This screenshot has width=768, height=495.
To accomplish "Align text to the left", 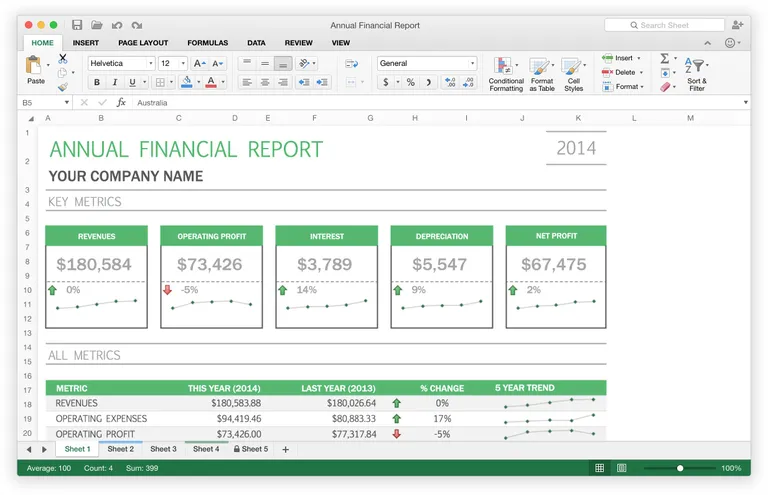I will point(247,82).
